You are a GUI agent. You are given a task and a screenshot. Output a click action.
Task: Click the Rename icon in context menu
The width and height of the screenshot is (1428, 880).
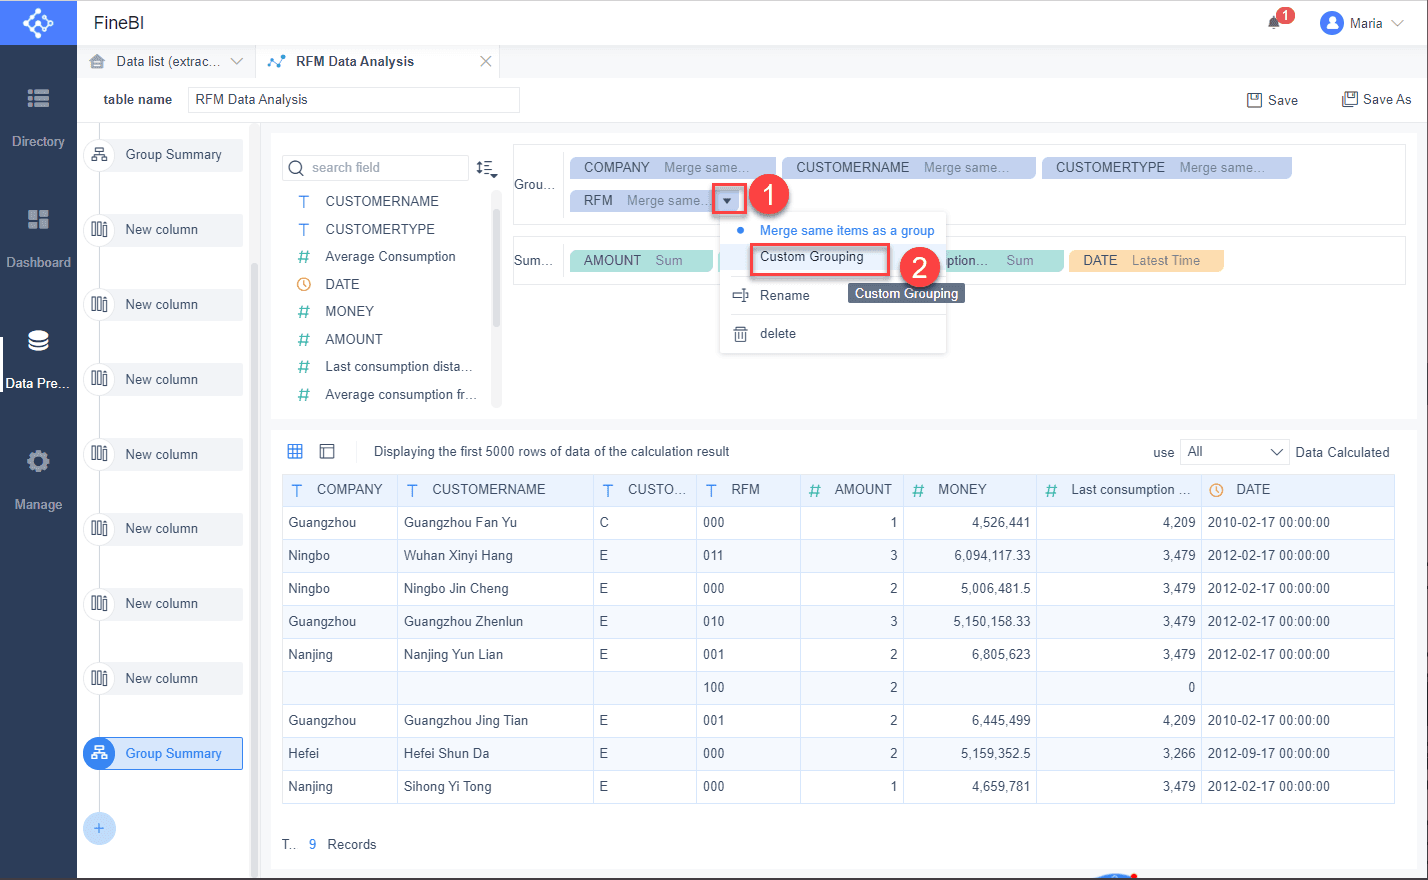(740, 295)
